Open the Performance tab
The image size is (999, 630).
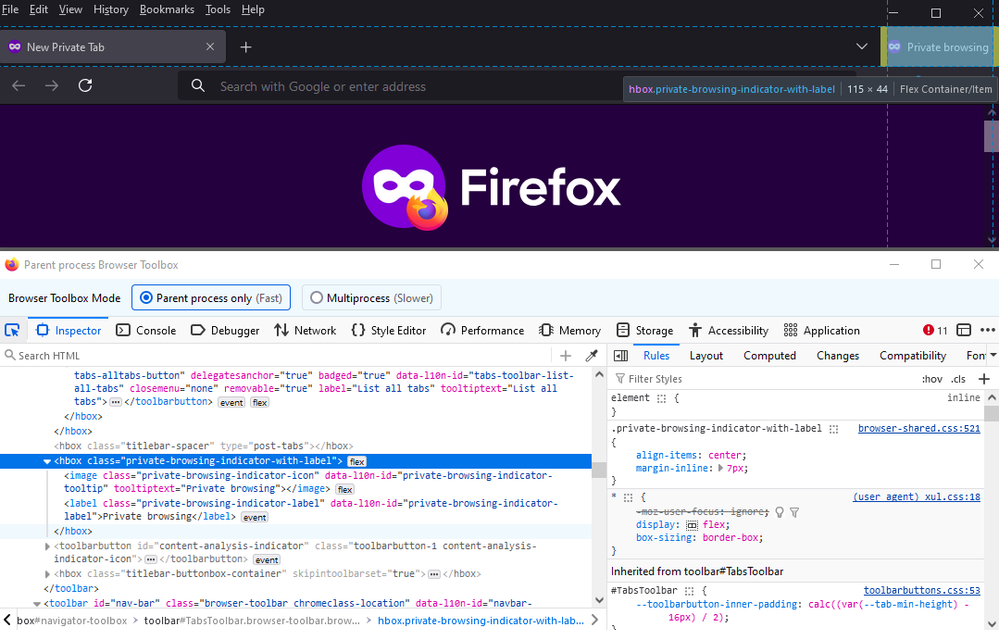(x=482, y=330)
